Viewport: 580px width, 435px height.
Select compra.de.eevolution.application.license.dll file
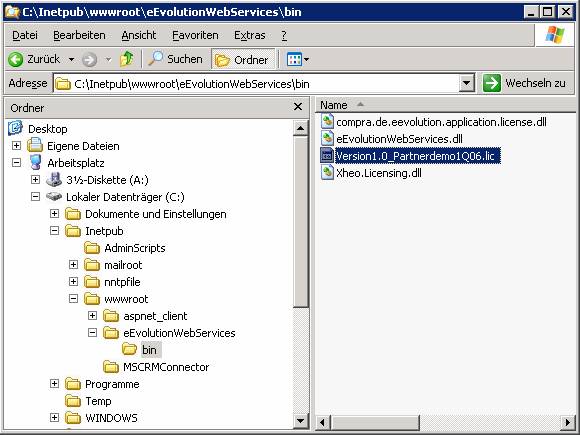[x=434, y=122]
